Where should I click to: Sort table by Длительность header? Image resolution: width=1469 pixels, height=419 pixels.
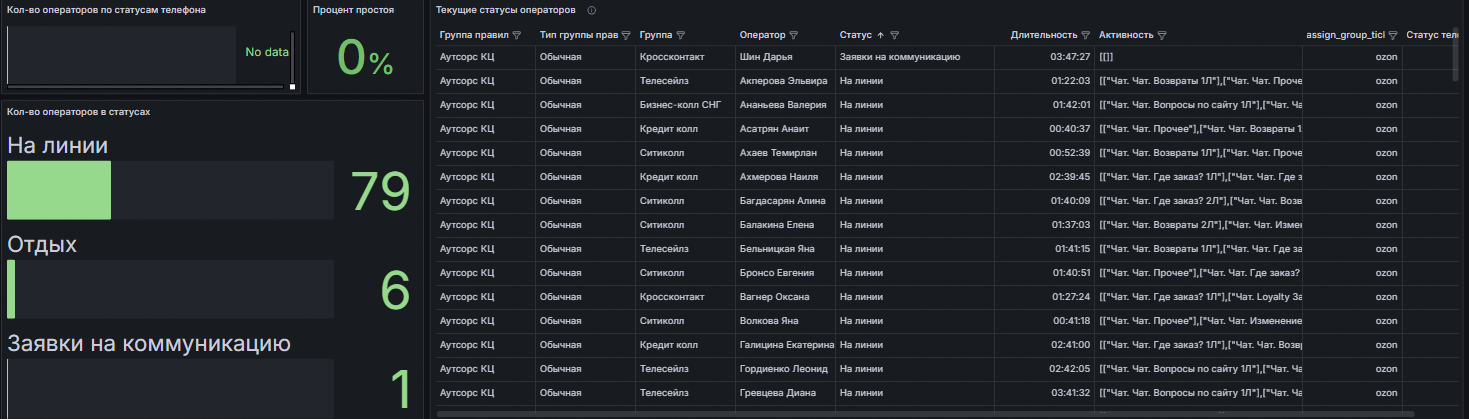point(1044,35)
